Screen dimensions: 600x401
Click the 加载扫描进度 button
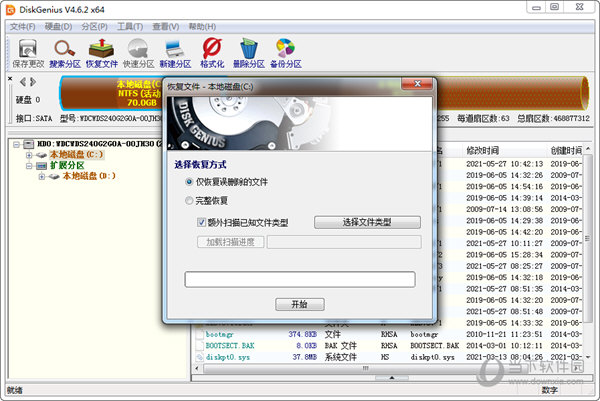click(230, 242)
